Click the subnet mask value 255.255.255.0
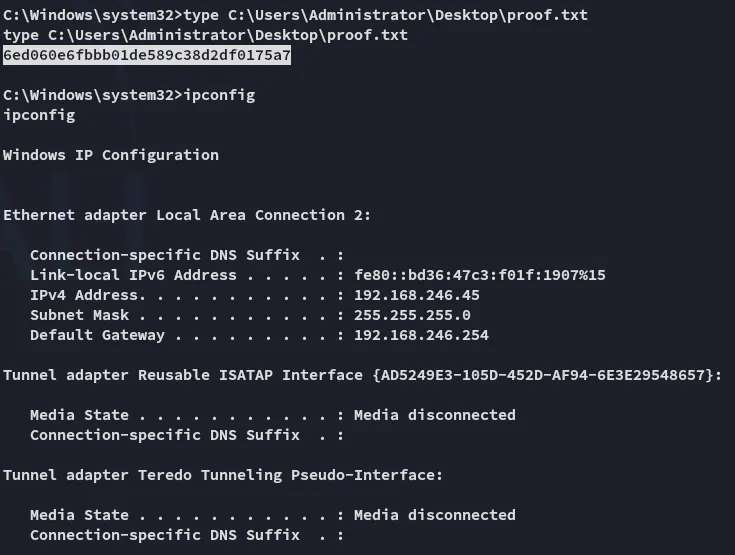735x555 pixels. click(412, 315)
